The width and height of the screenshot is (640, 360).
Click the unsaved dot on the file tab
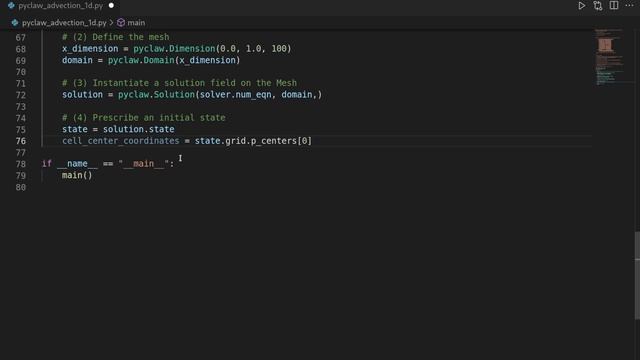[111, 6]
